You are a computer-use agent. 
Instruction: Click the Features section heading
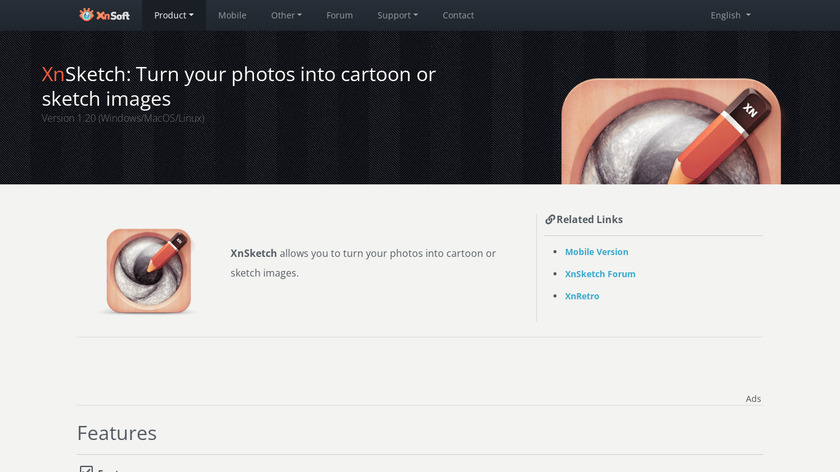pyautogui.click(x=117, y=433)
